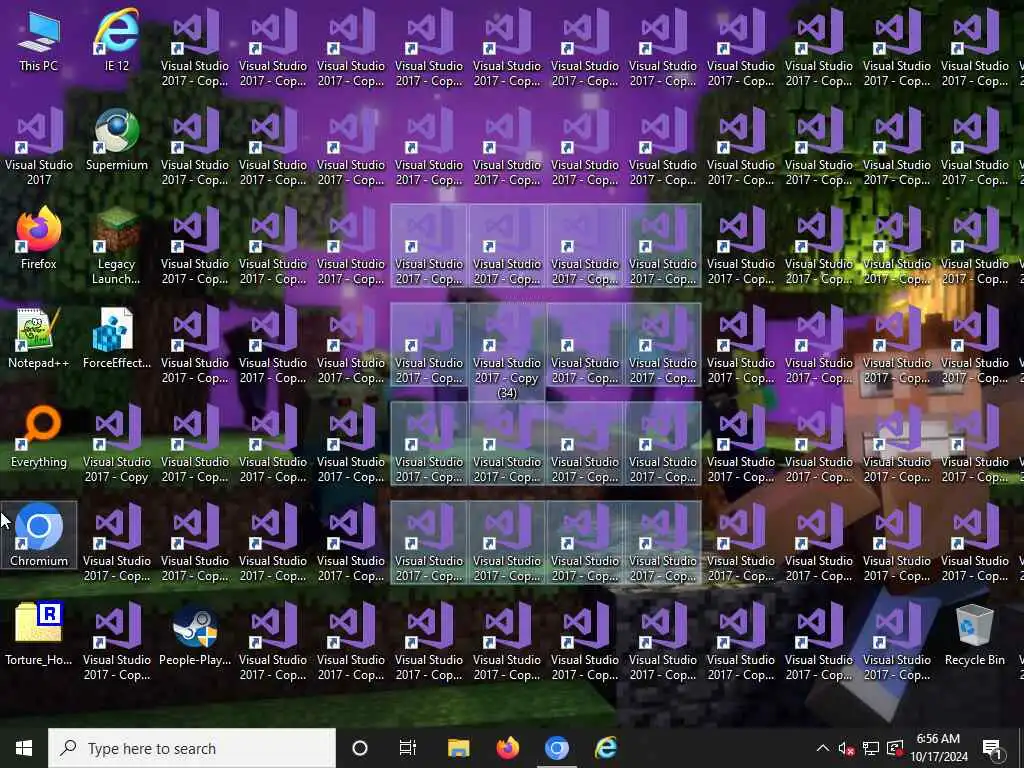Launch Internet Explorer from the taskbar
Viewport: 1024px width, 768px height.
(606, 748)
